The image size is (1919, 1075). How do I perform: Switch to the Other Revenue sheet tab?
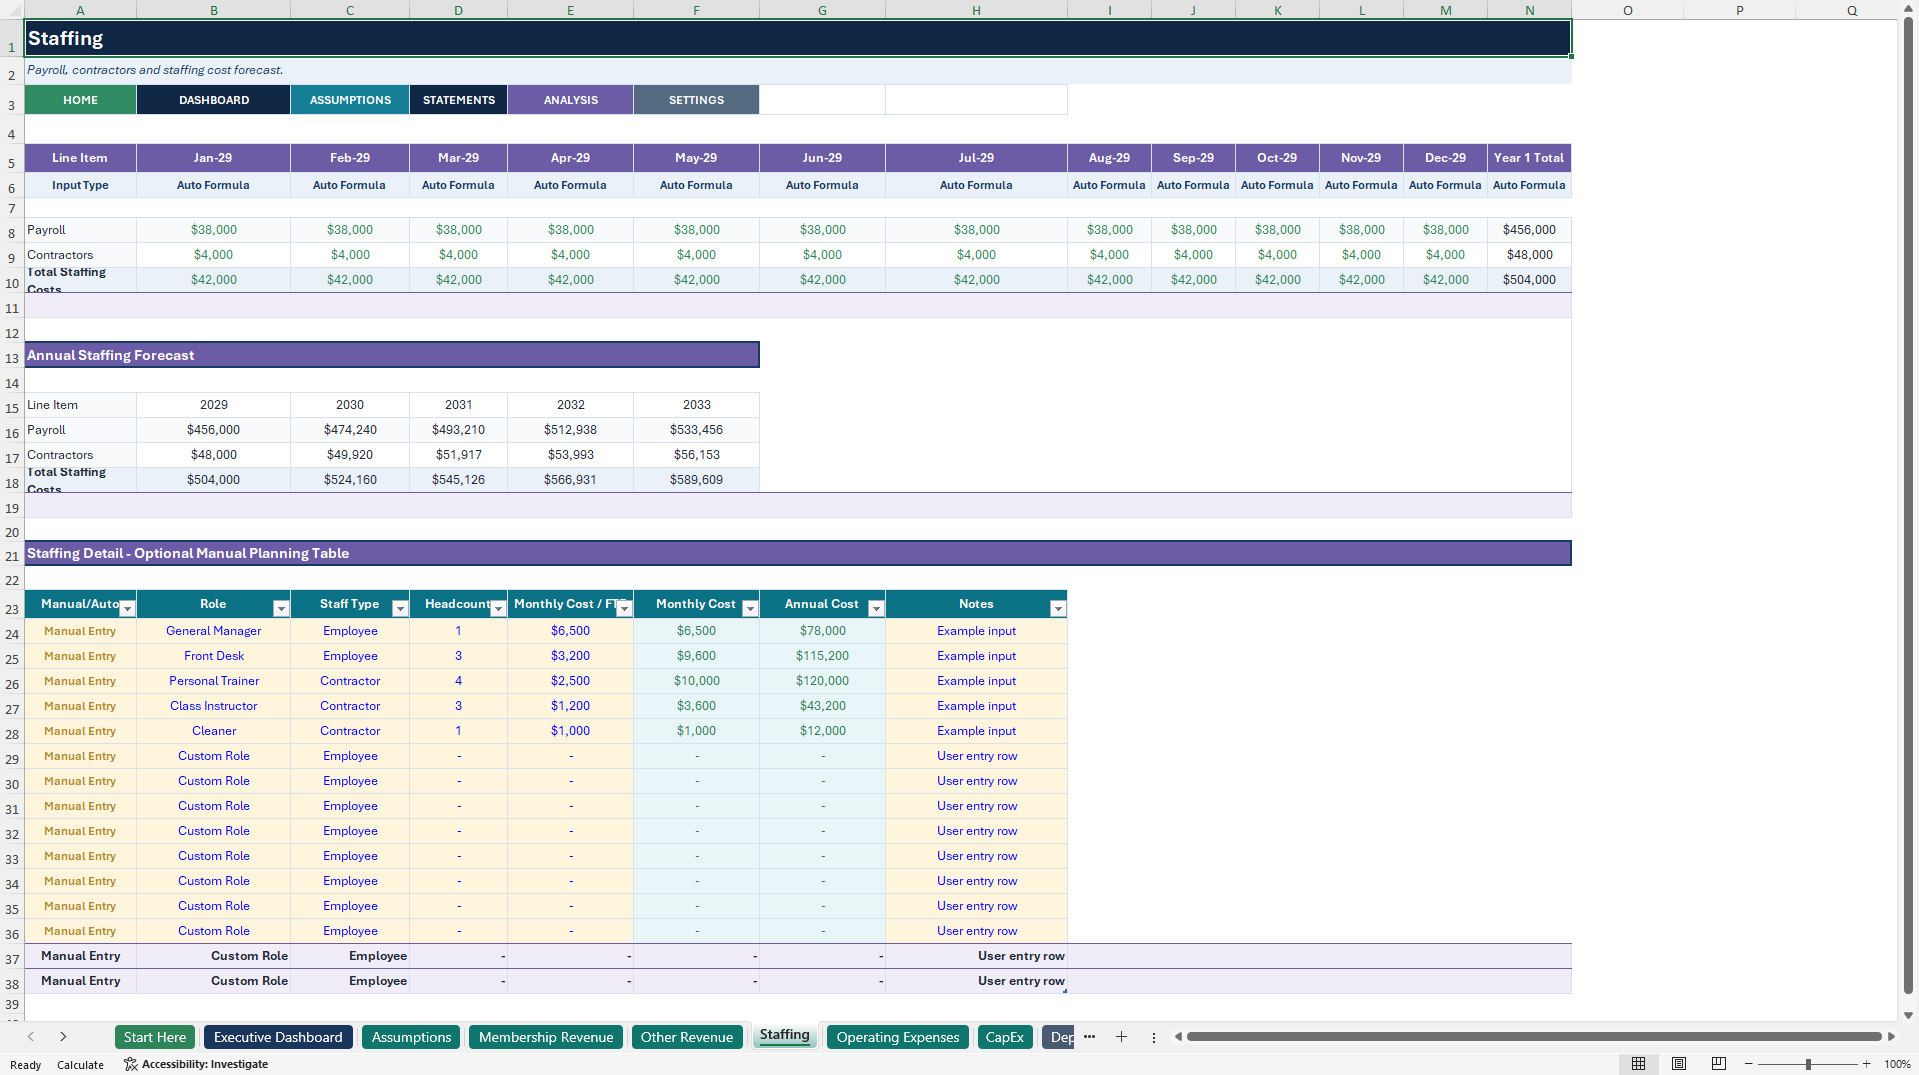click(x=687, y=1037)
